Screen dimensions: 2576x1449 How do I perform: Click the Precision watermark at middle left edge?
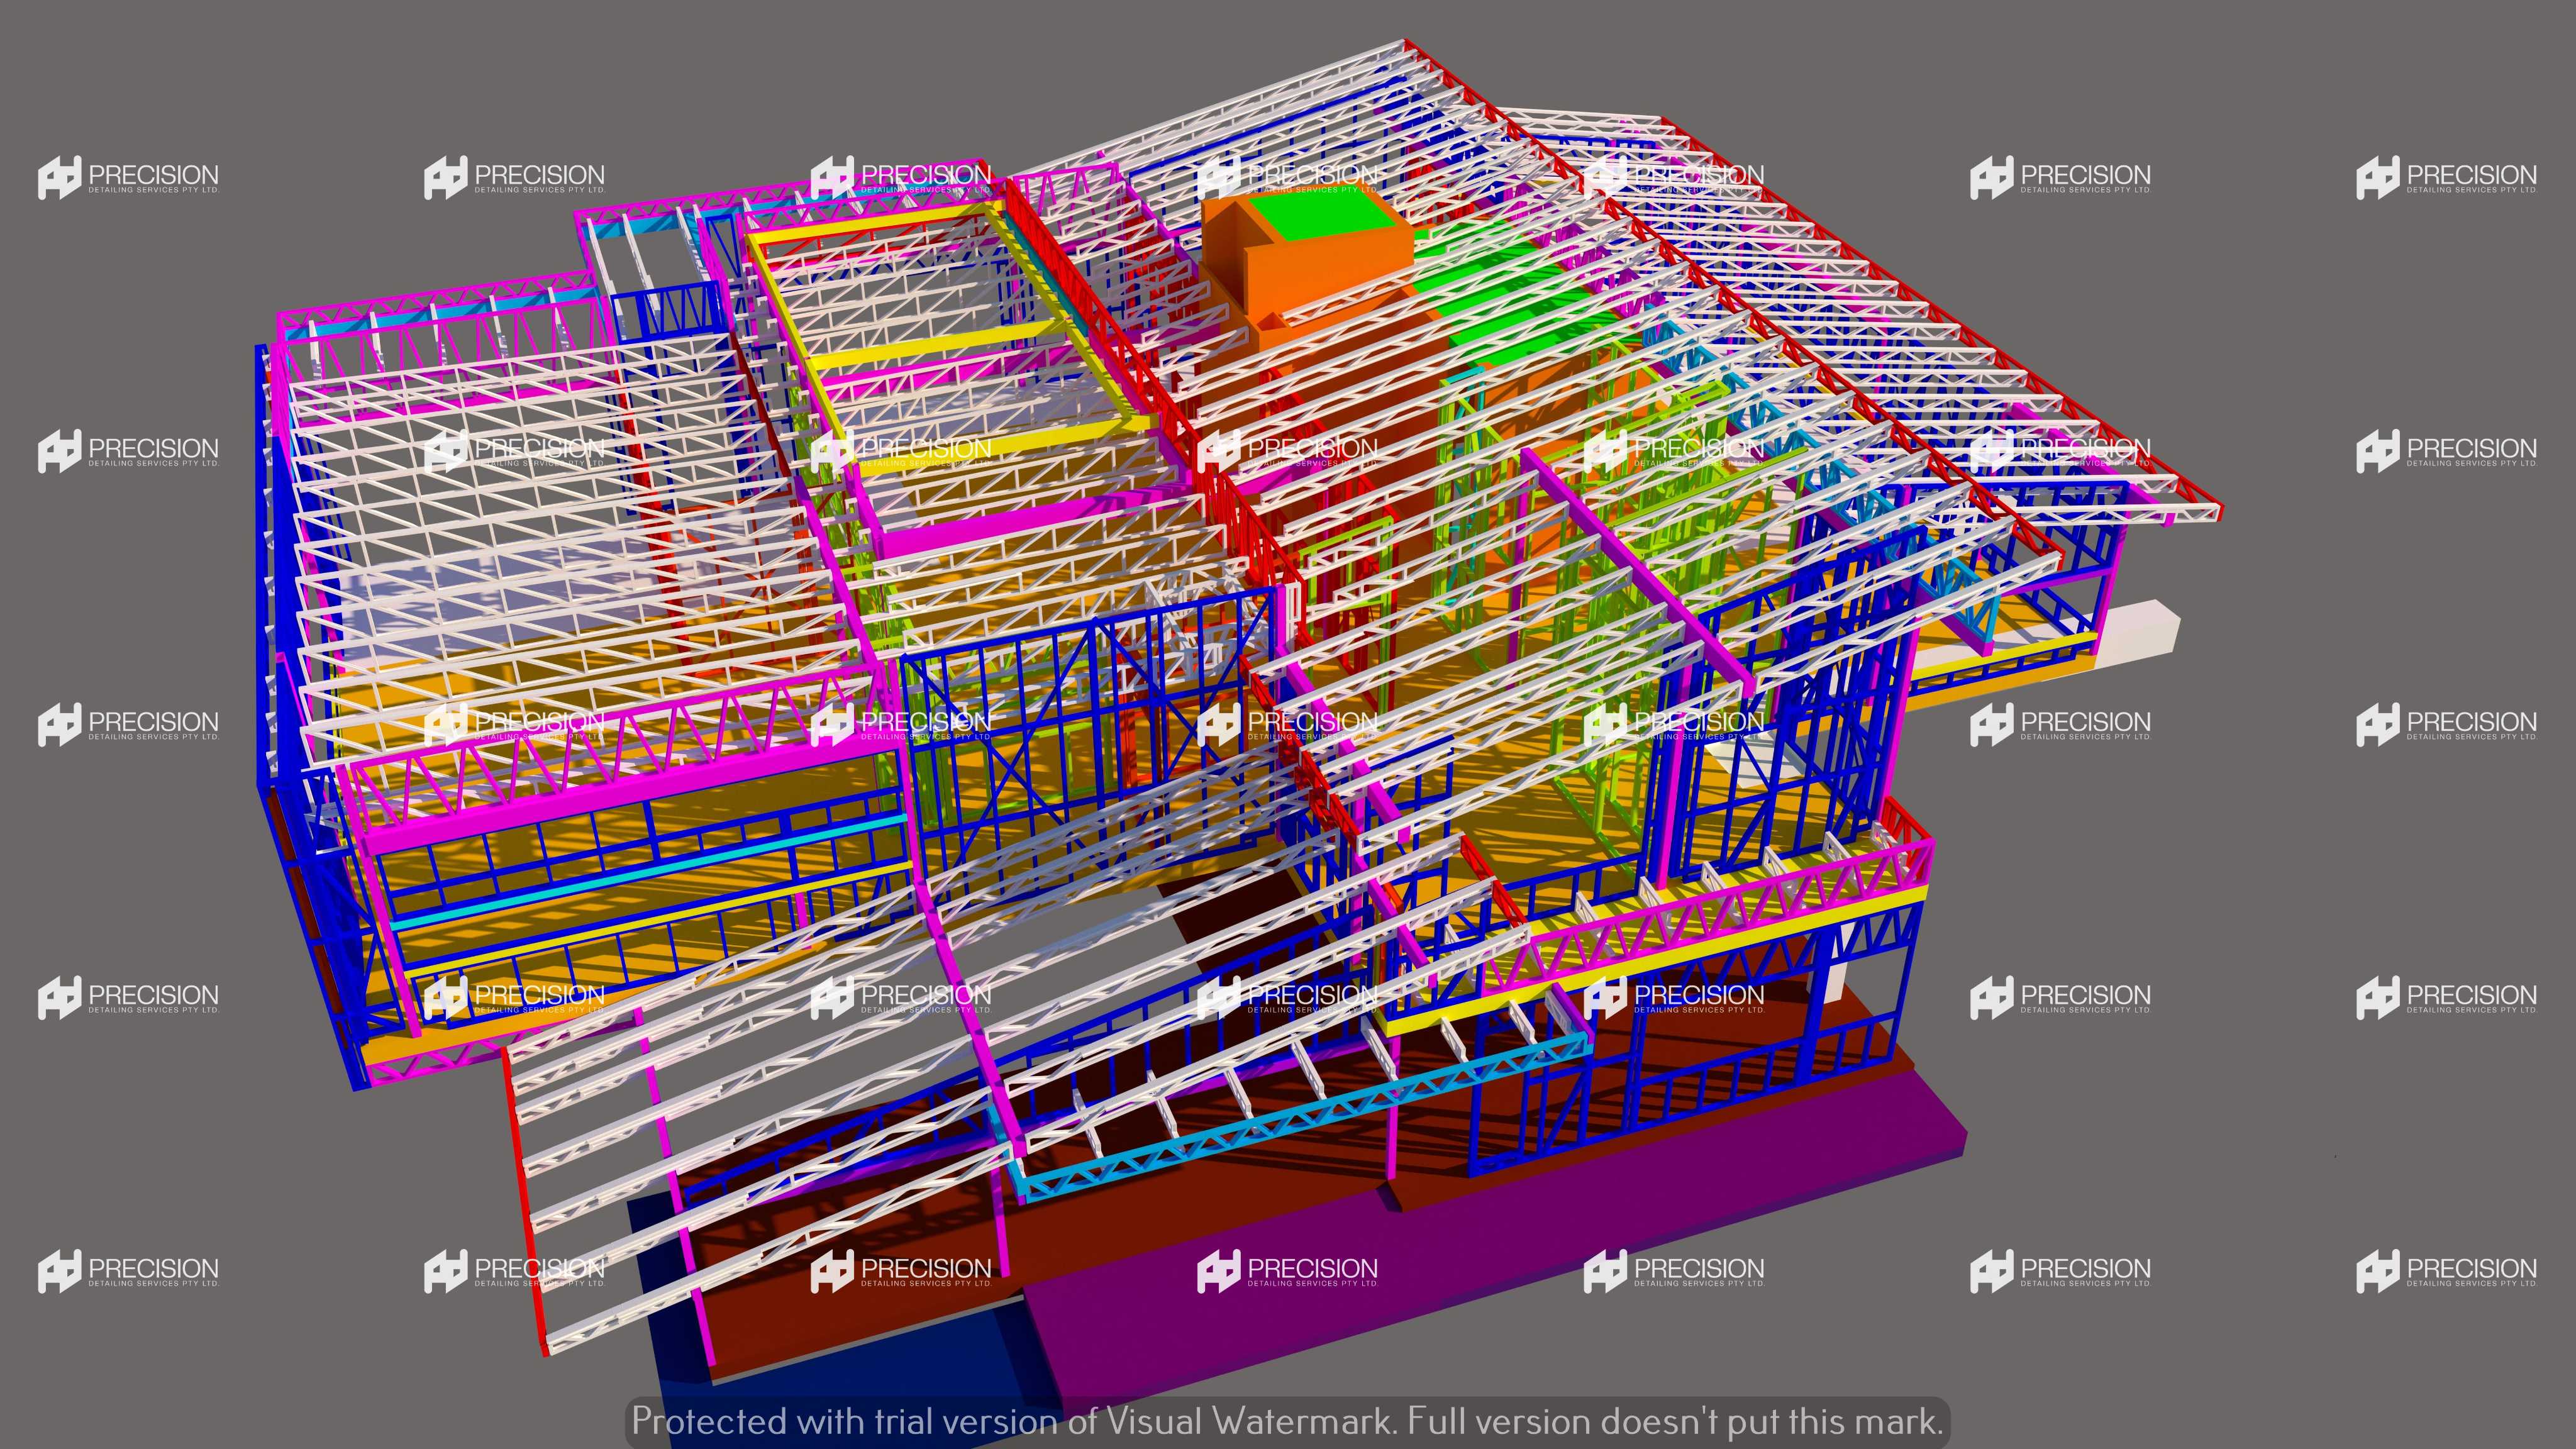click(128, 724)
